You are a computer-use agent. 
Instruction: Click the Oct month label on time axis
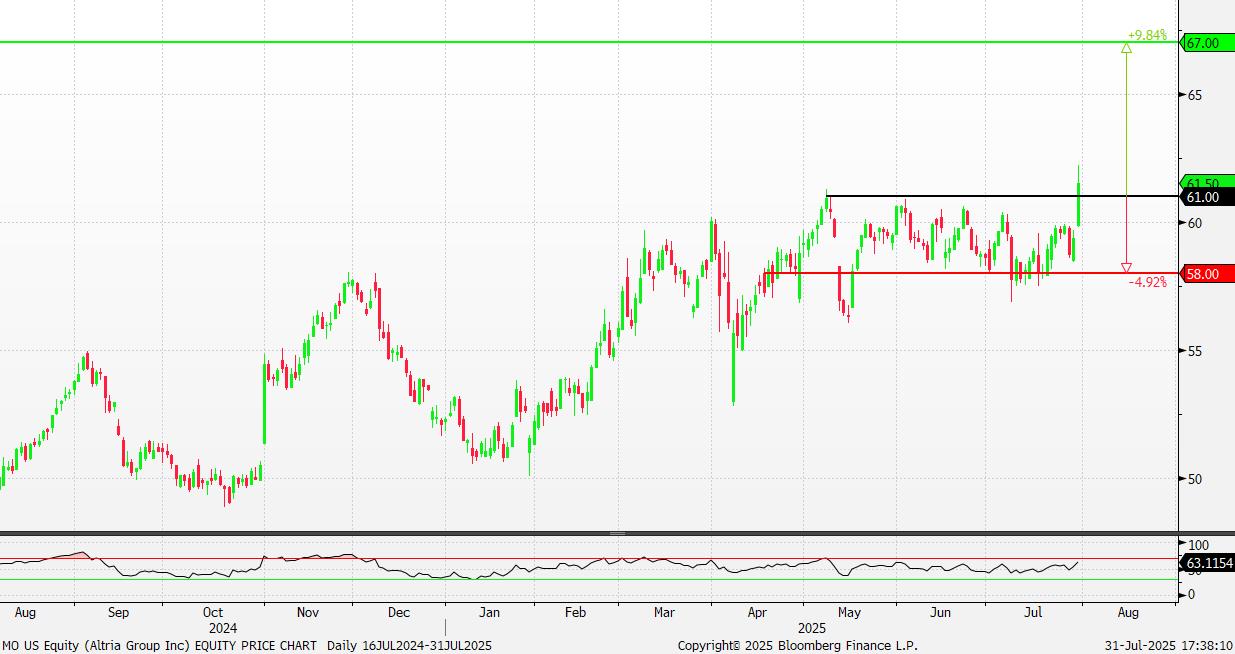pyautogui.click(x=212, y=612)
